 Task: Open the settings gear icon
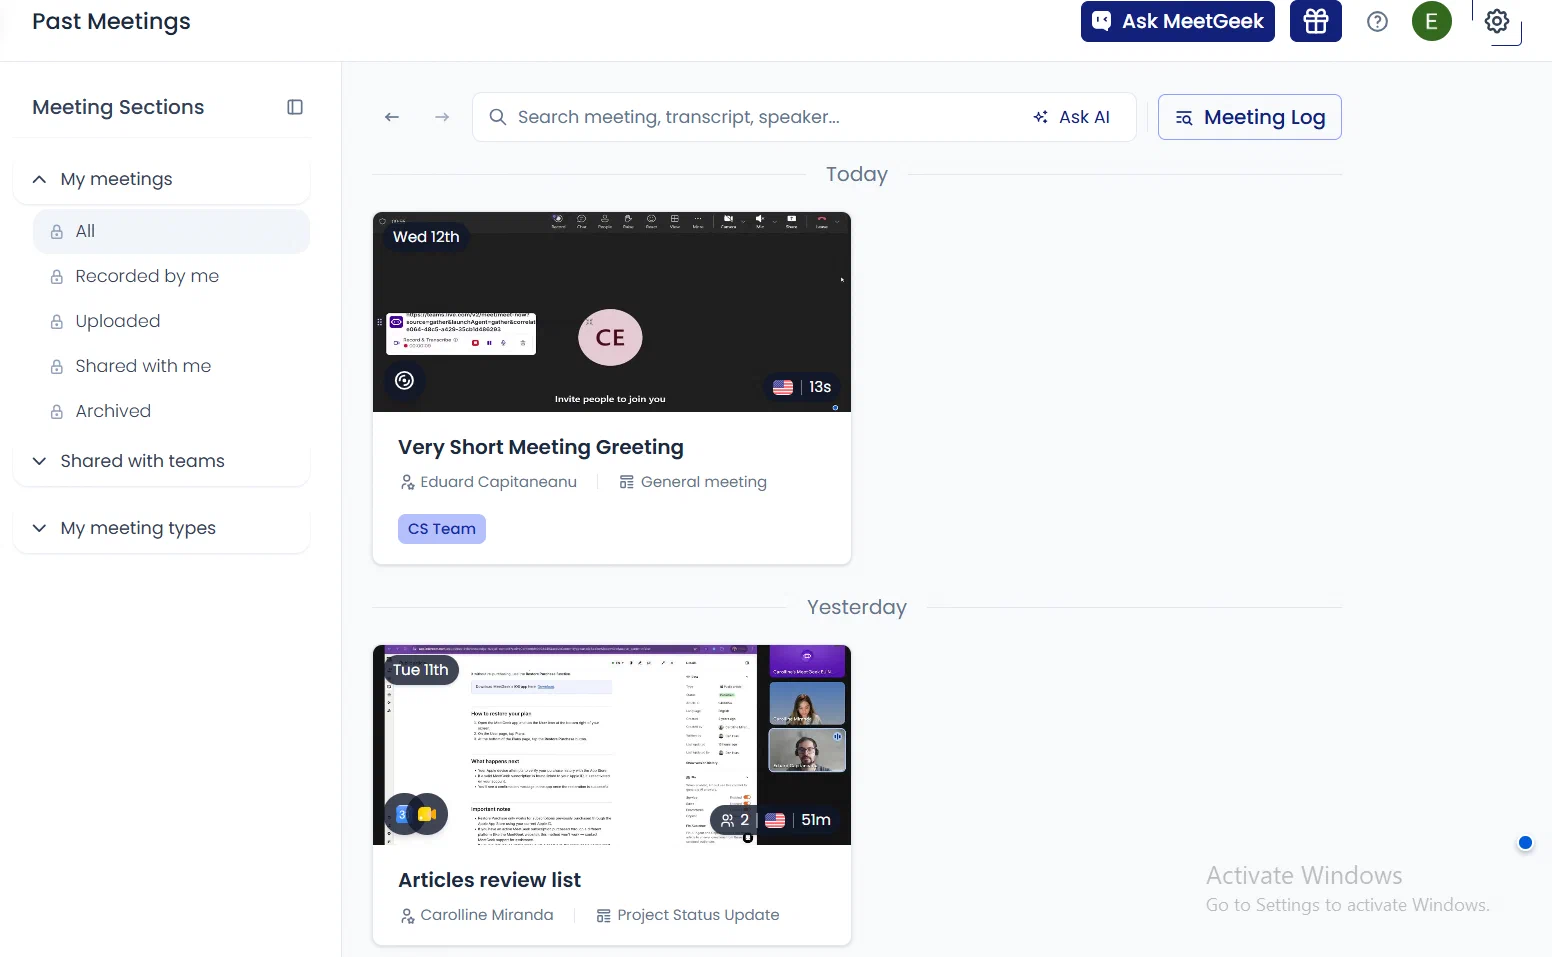[x=1496, y=21]
